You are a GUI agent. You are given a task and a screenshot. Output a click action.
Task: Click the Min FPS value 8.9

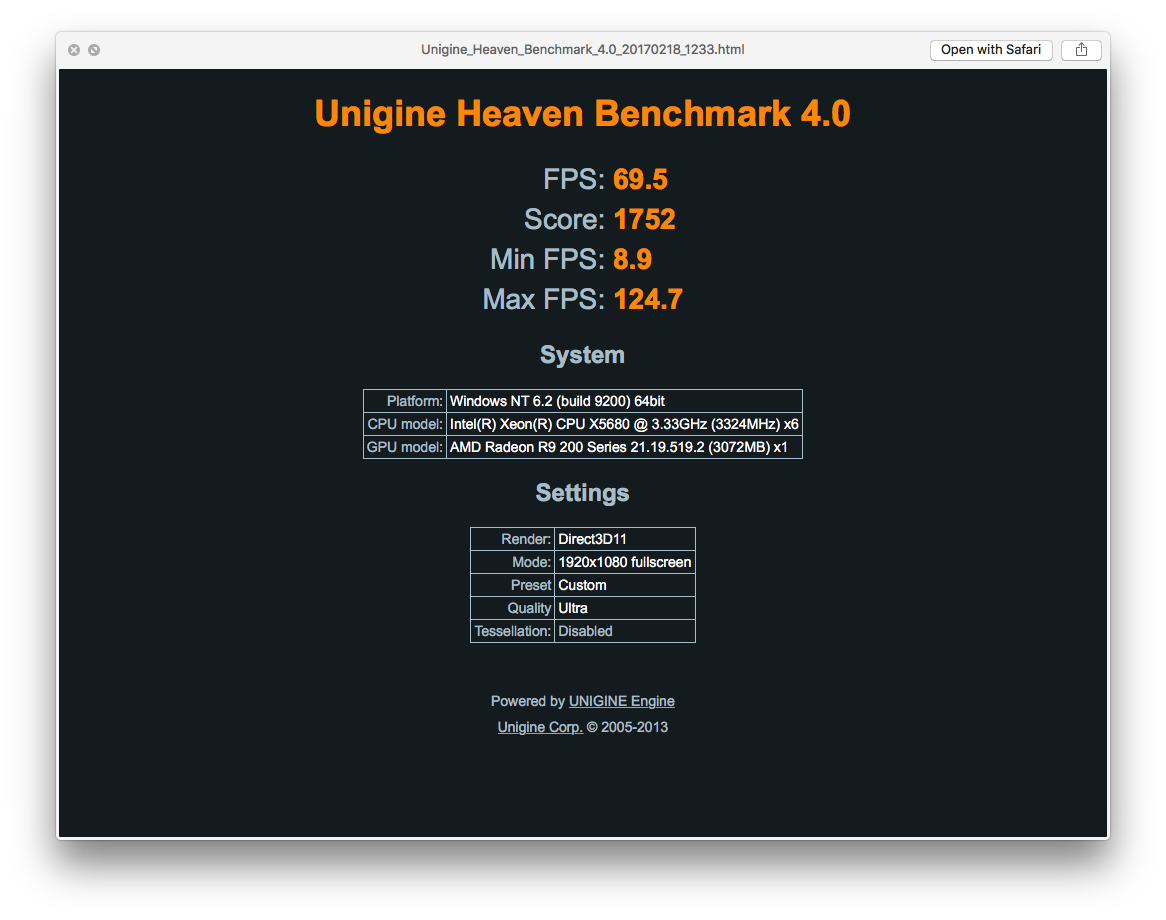632,260
